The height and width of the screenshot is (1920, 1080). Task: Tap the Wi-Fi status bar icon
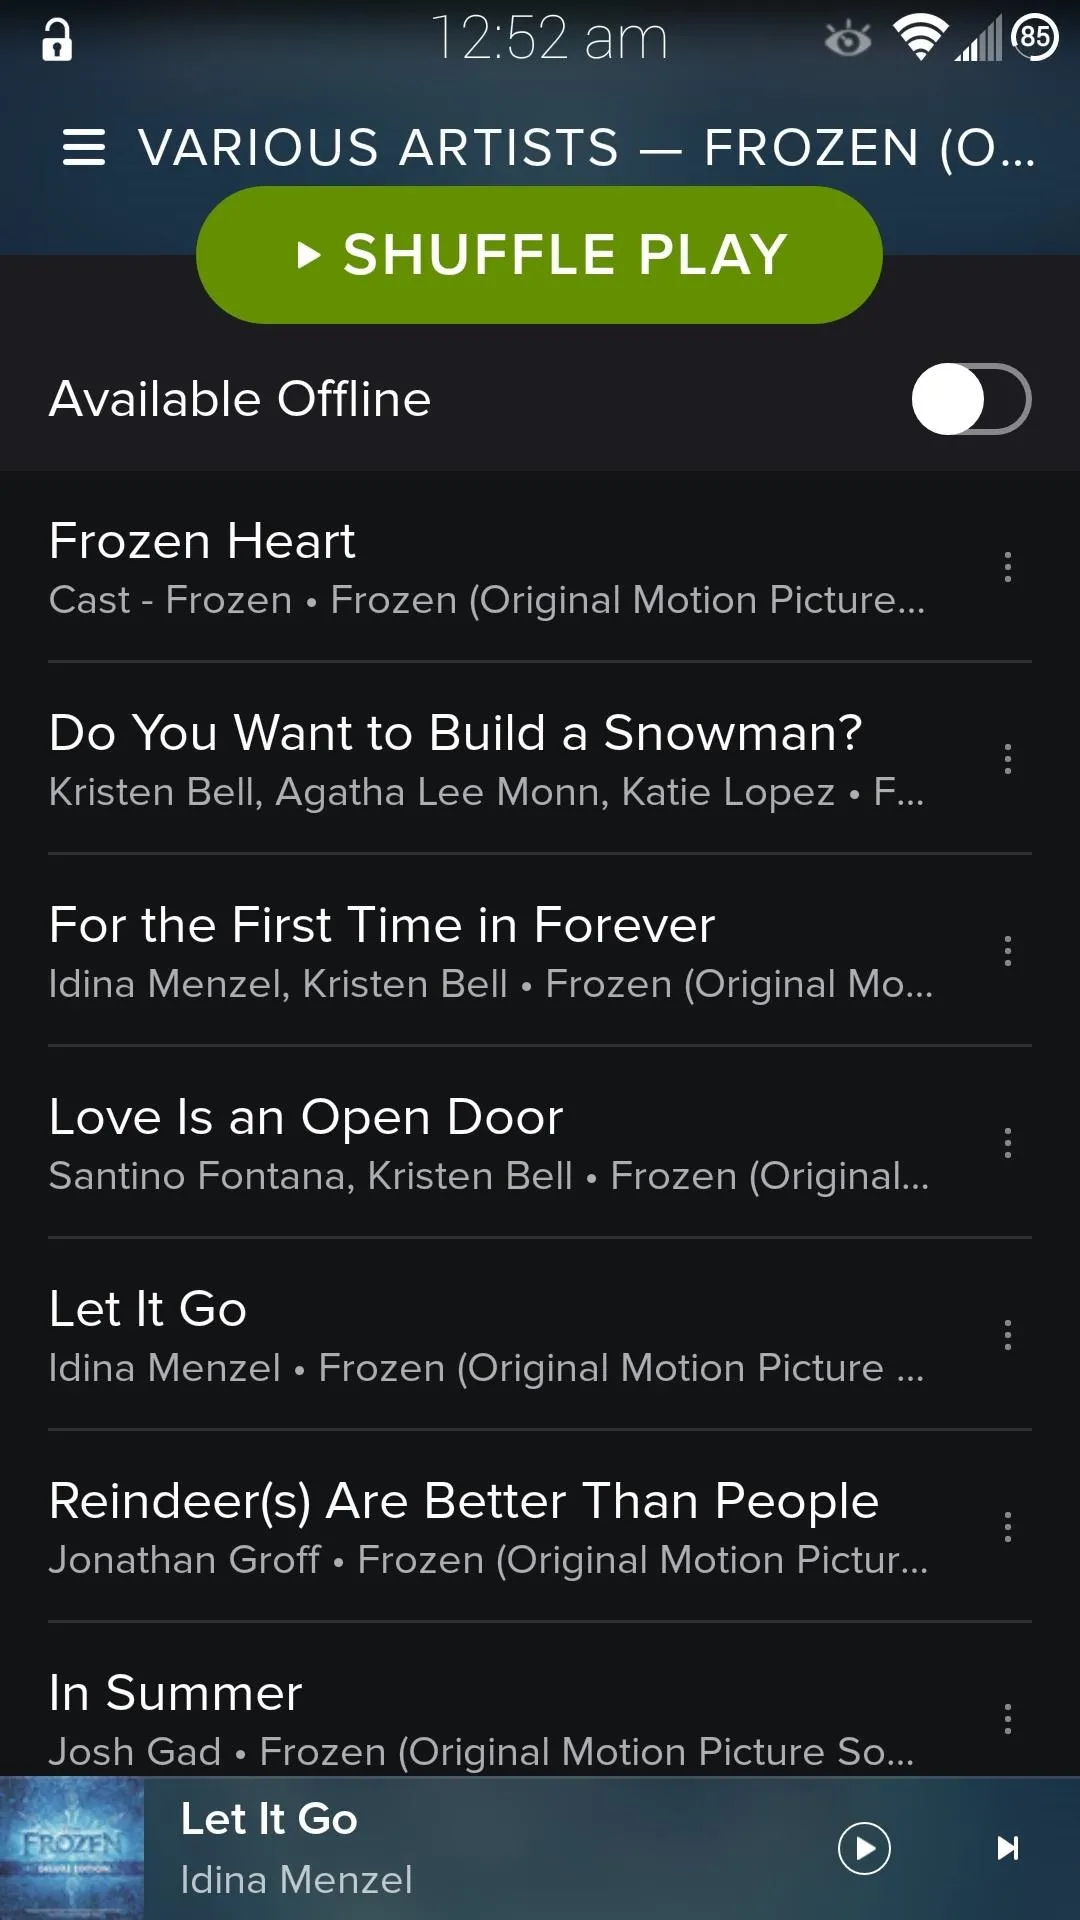coord(920,38)
